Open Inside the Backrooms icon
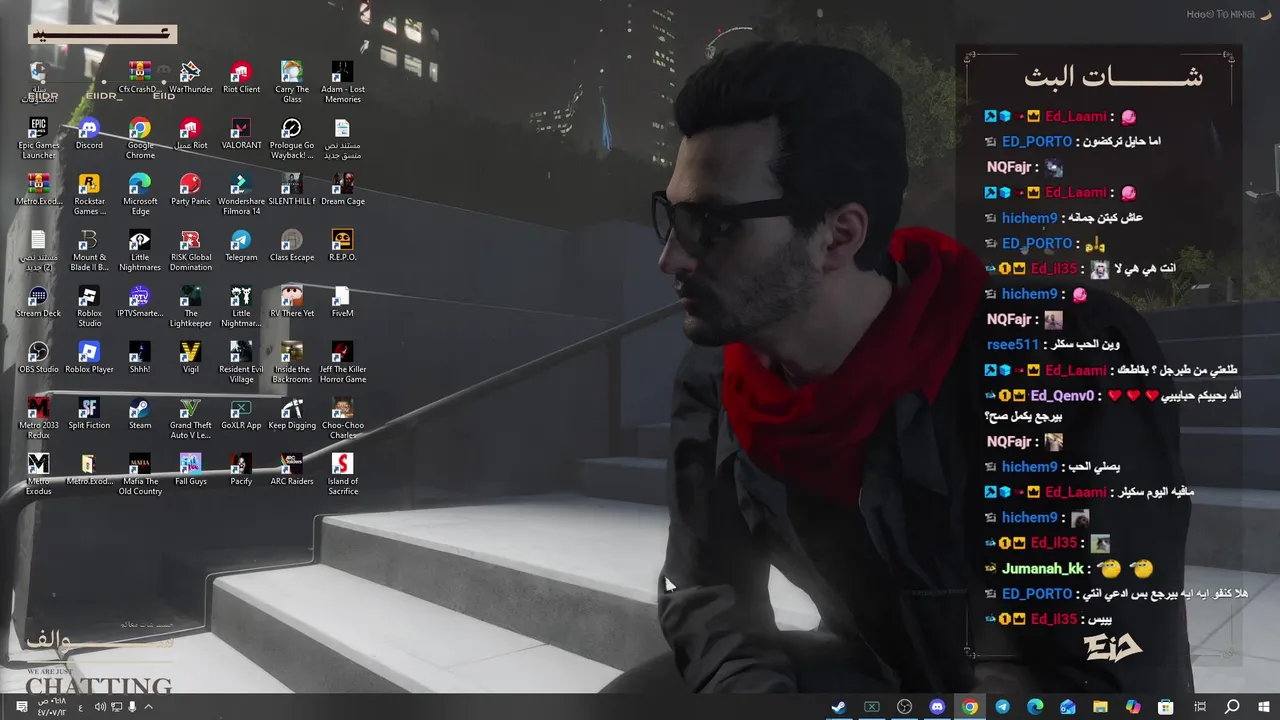Image resolution: width=1280 pixels, height=720 pixels. point(292,362)
